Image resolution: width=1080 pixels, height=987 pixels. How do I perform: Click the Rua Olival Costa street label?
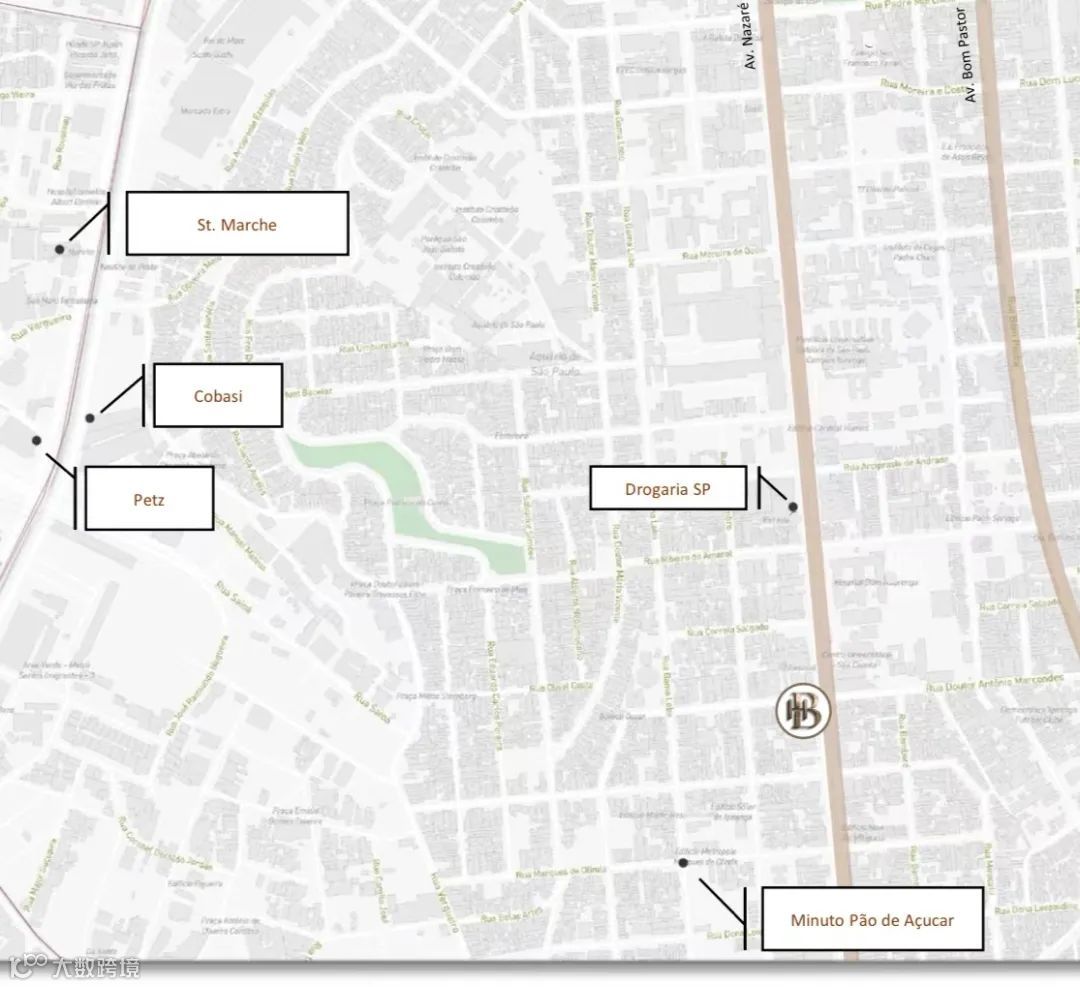(561, 687)
